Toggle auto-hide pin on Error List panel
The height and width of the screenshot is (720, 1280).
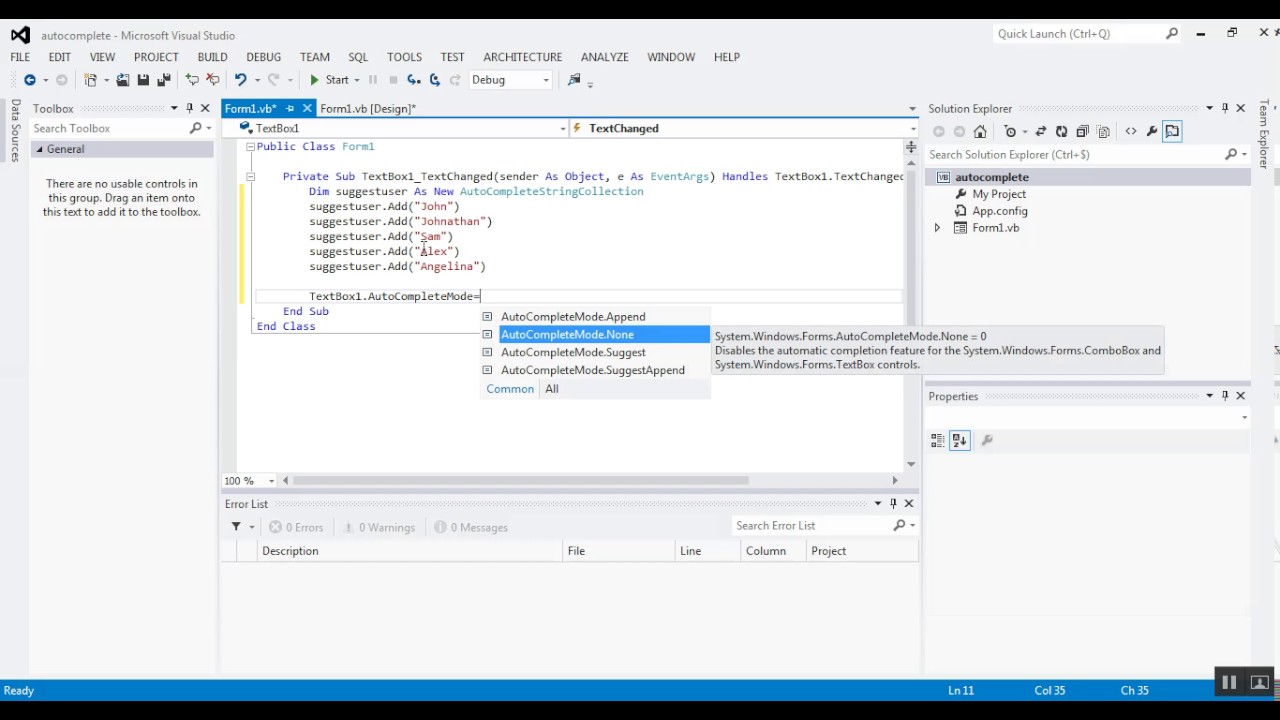[x=893, y=504]
